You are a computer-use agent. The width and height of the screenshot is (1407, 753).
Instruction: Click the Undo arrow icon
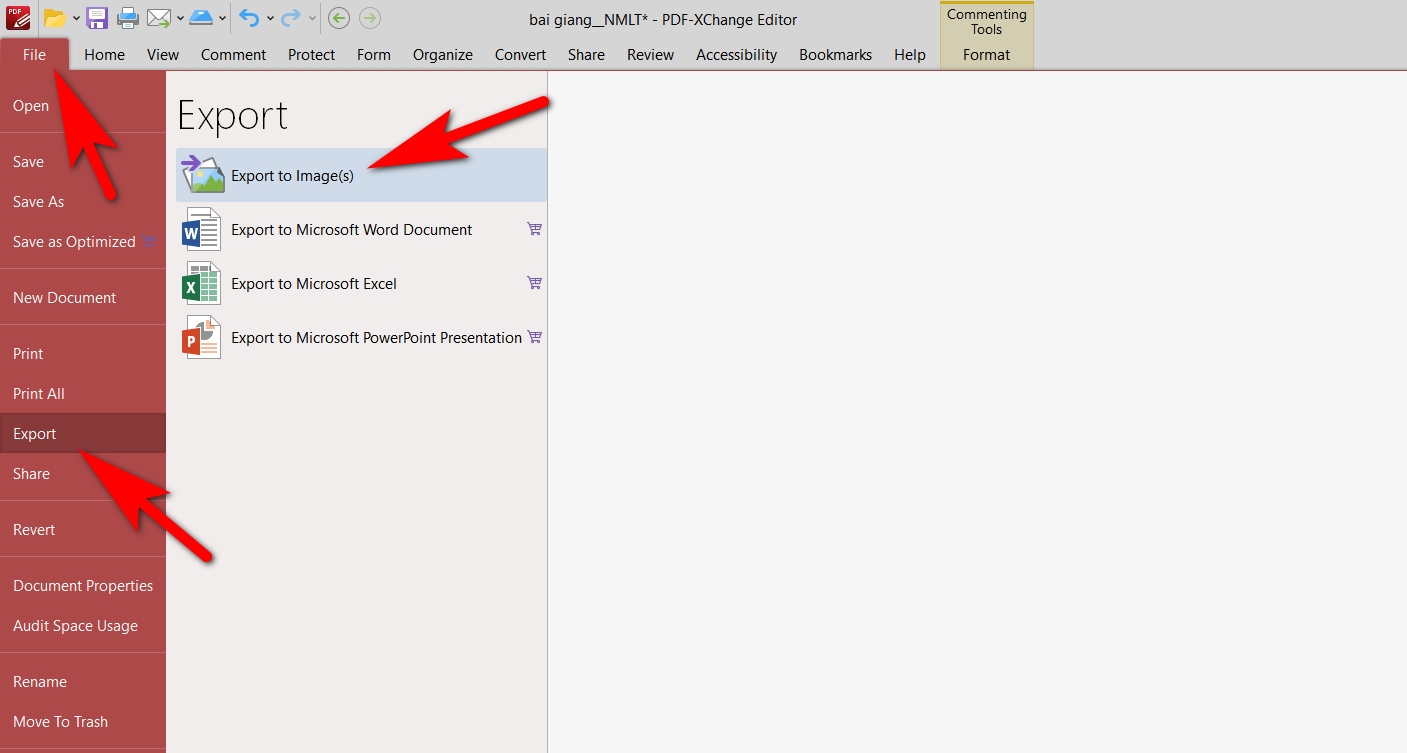click(250, 18)
